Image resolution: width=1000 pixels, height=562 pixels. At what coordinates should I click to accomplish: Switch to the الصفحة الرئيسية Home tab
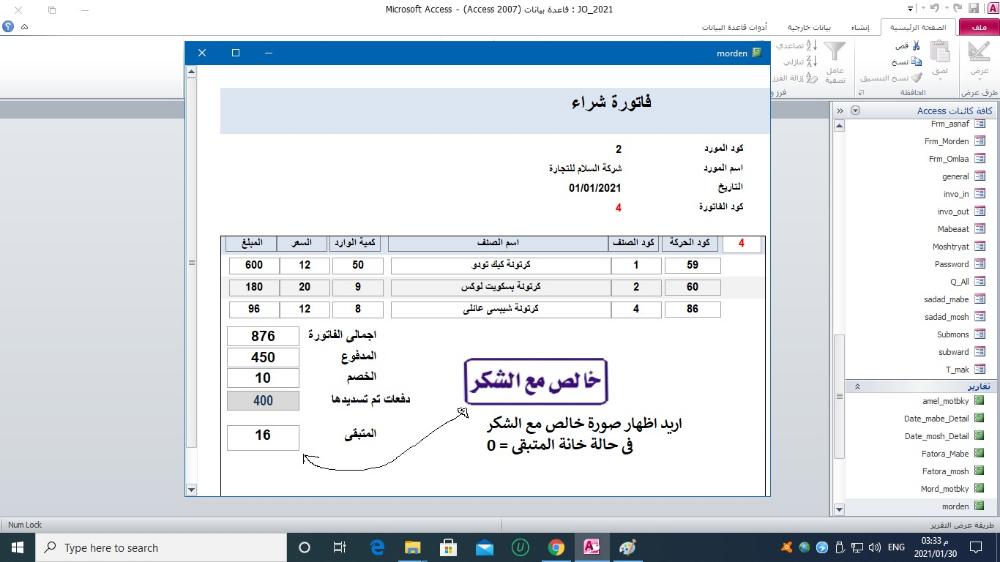pyautogui.click(x=918, y=27)
